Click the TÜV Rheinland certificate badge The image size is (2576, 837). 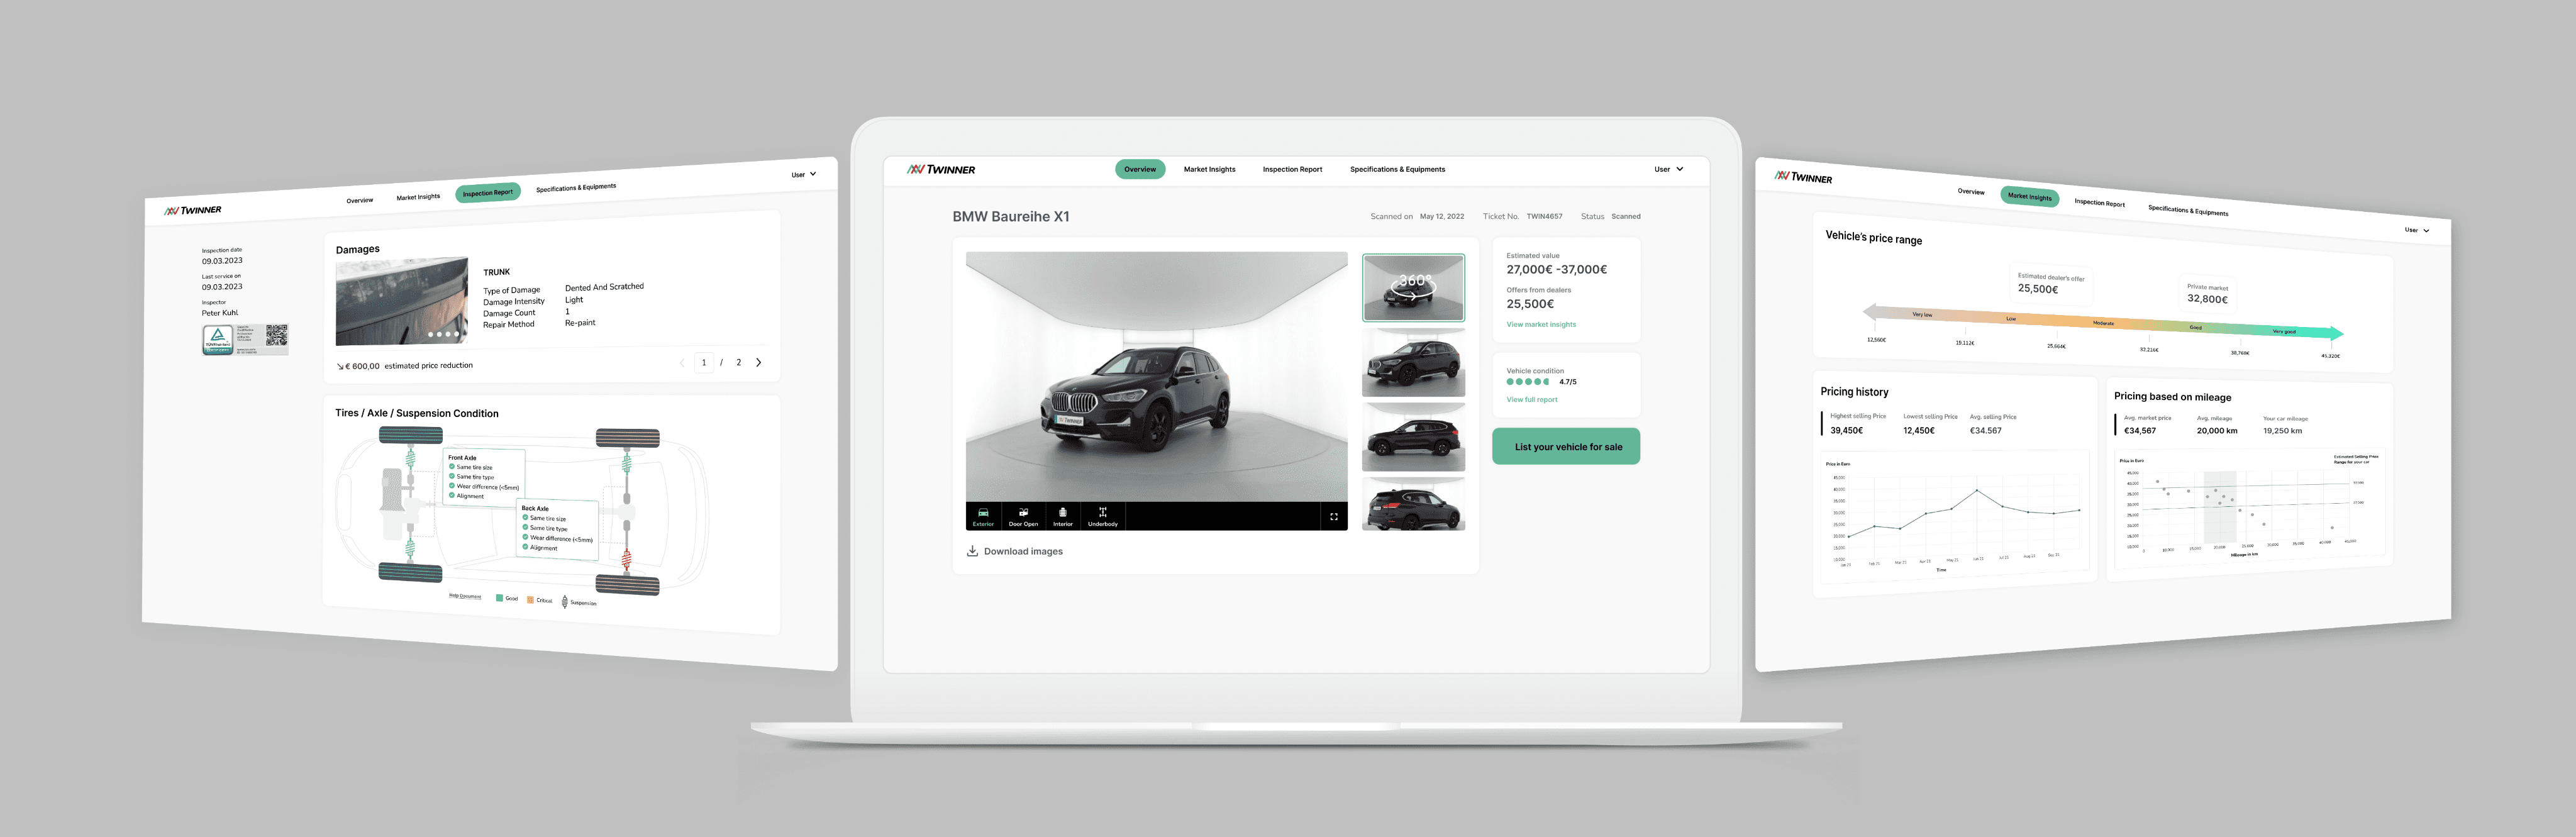pyautogui.click(x=218, y=339)
